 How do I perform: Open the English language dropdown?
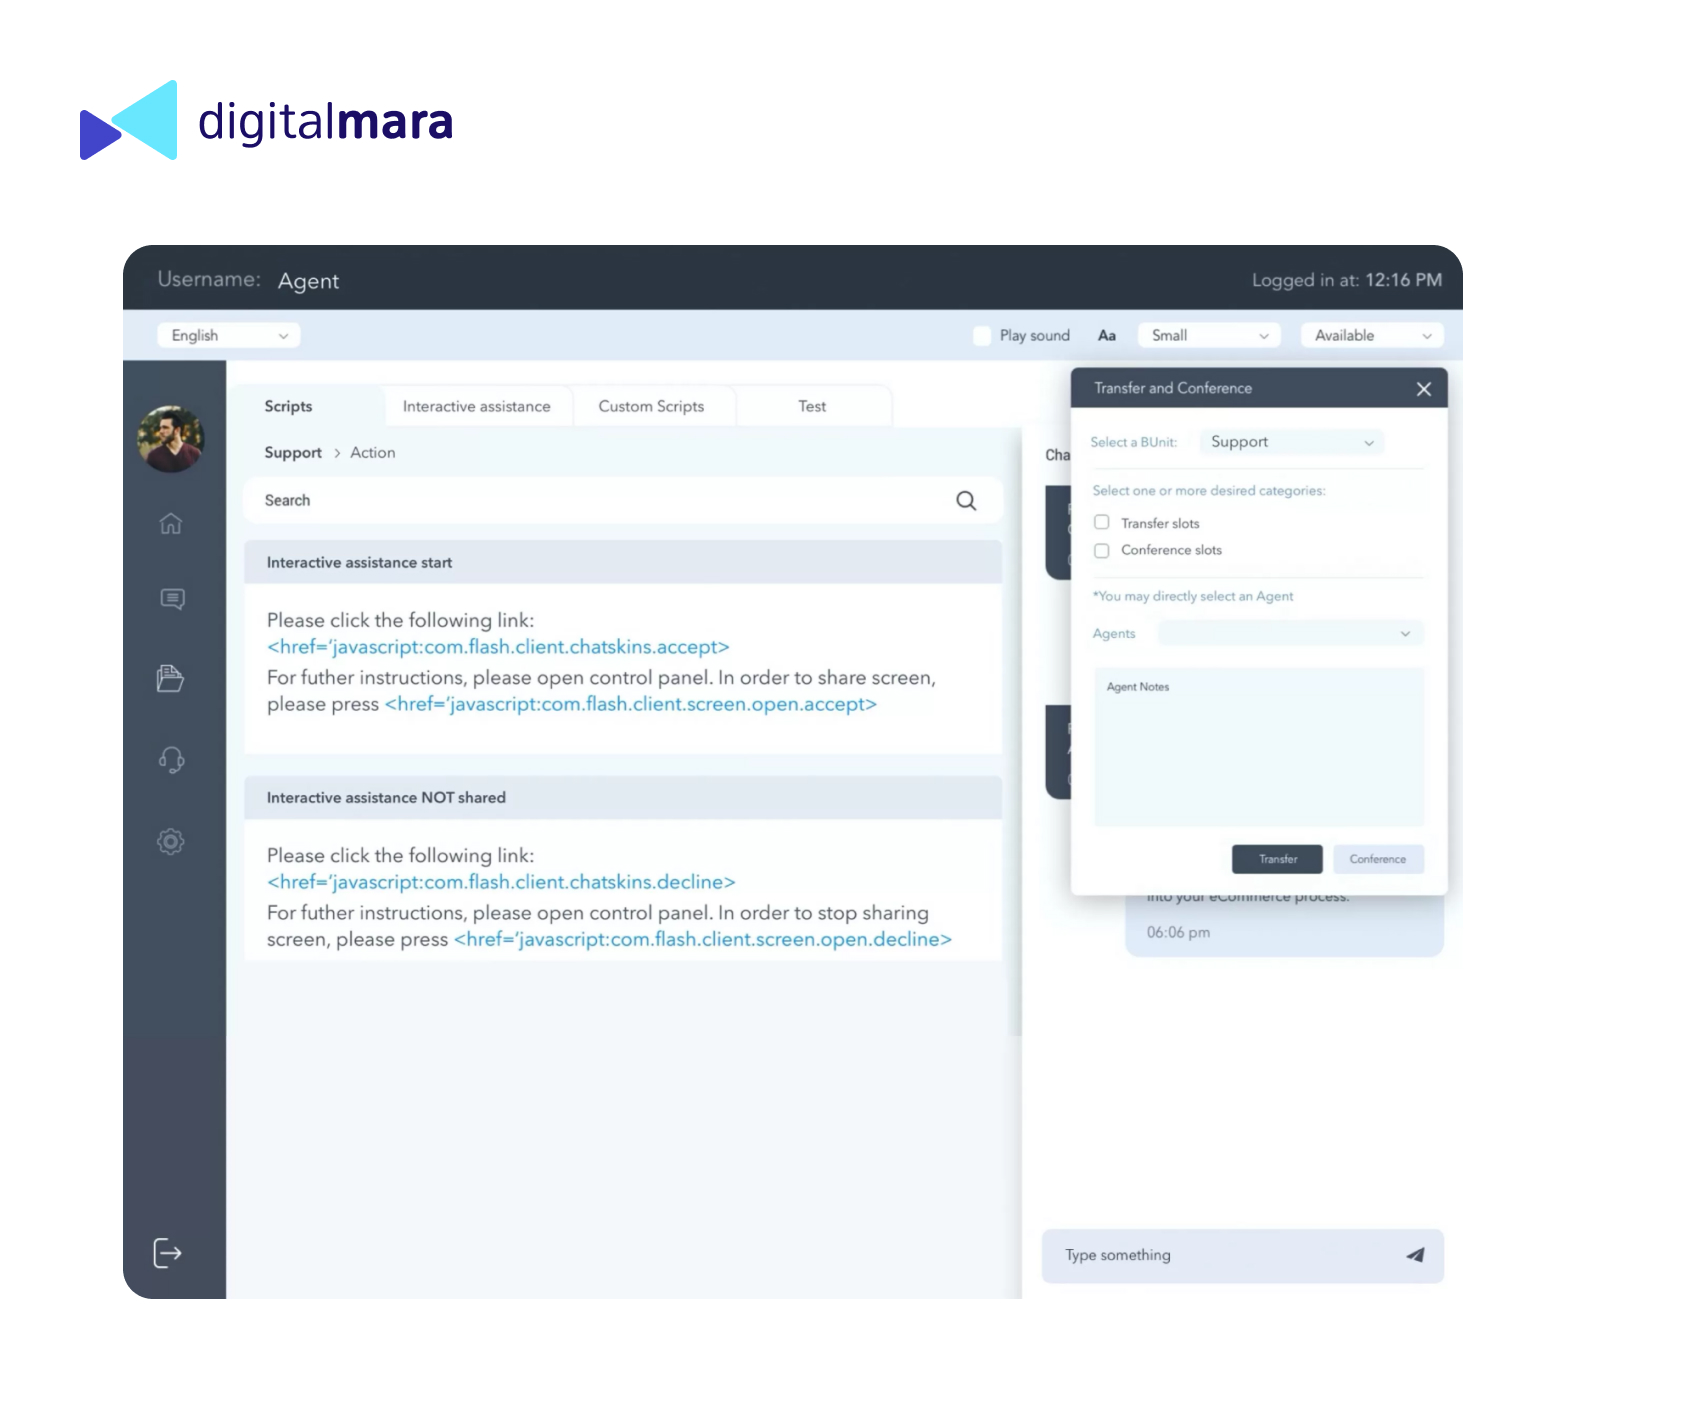point(229,336)
